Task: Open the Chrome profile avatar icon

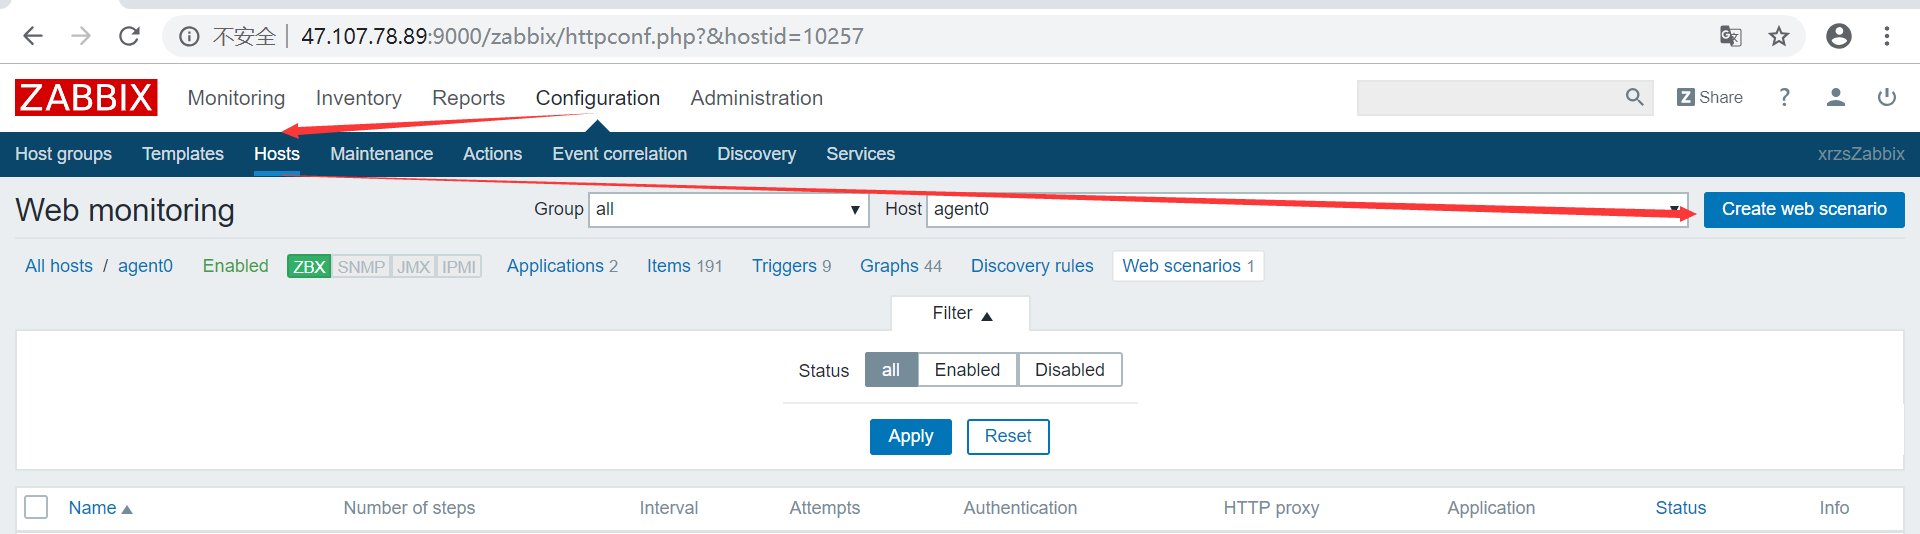Action: [1839, 36]
